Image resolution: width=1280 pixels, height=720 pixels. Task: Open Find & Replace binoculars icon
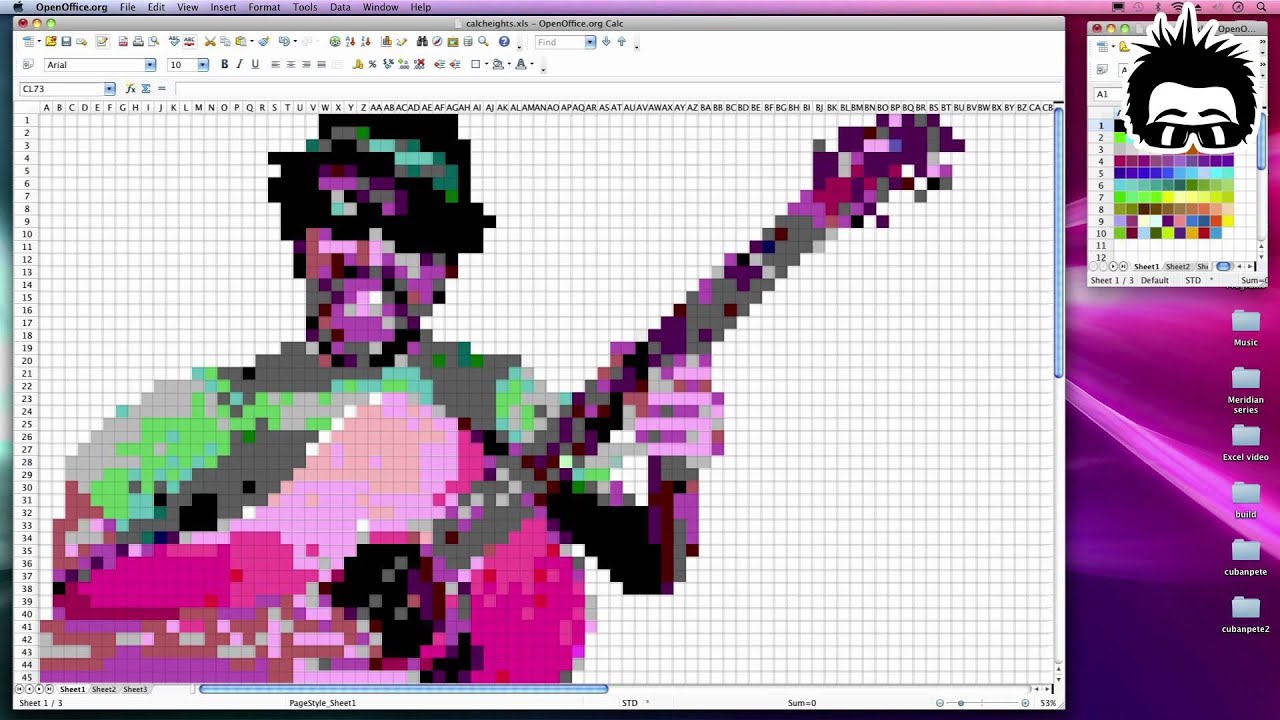coord(422,41)
